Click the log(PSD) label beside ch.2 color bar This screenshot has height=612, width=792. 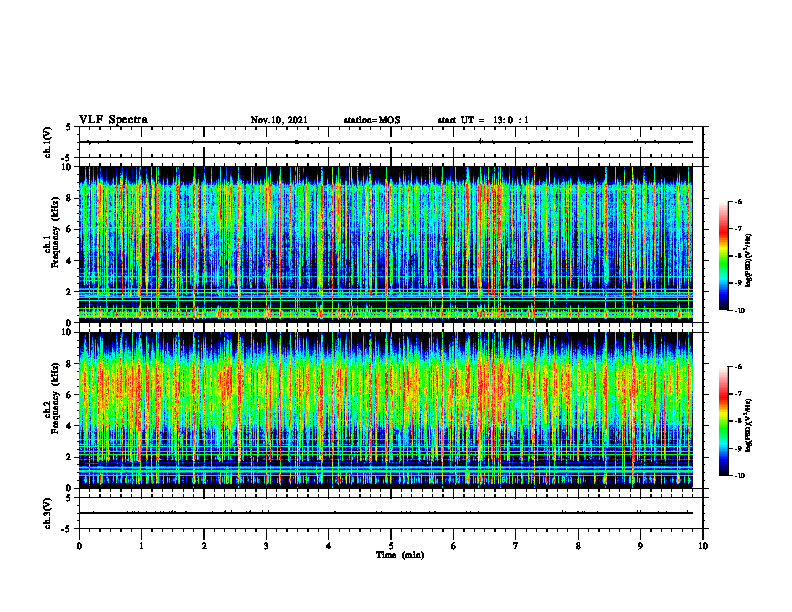click(x=750, y=426)
